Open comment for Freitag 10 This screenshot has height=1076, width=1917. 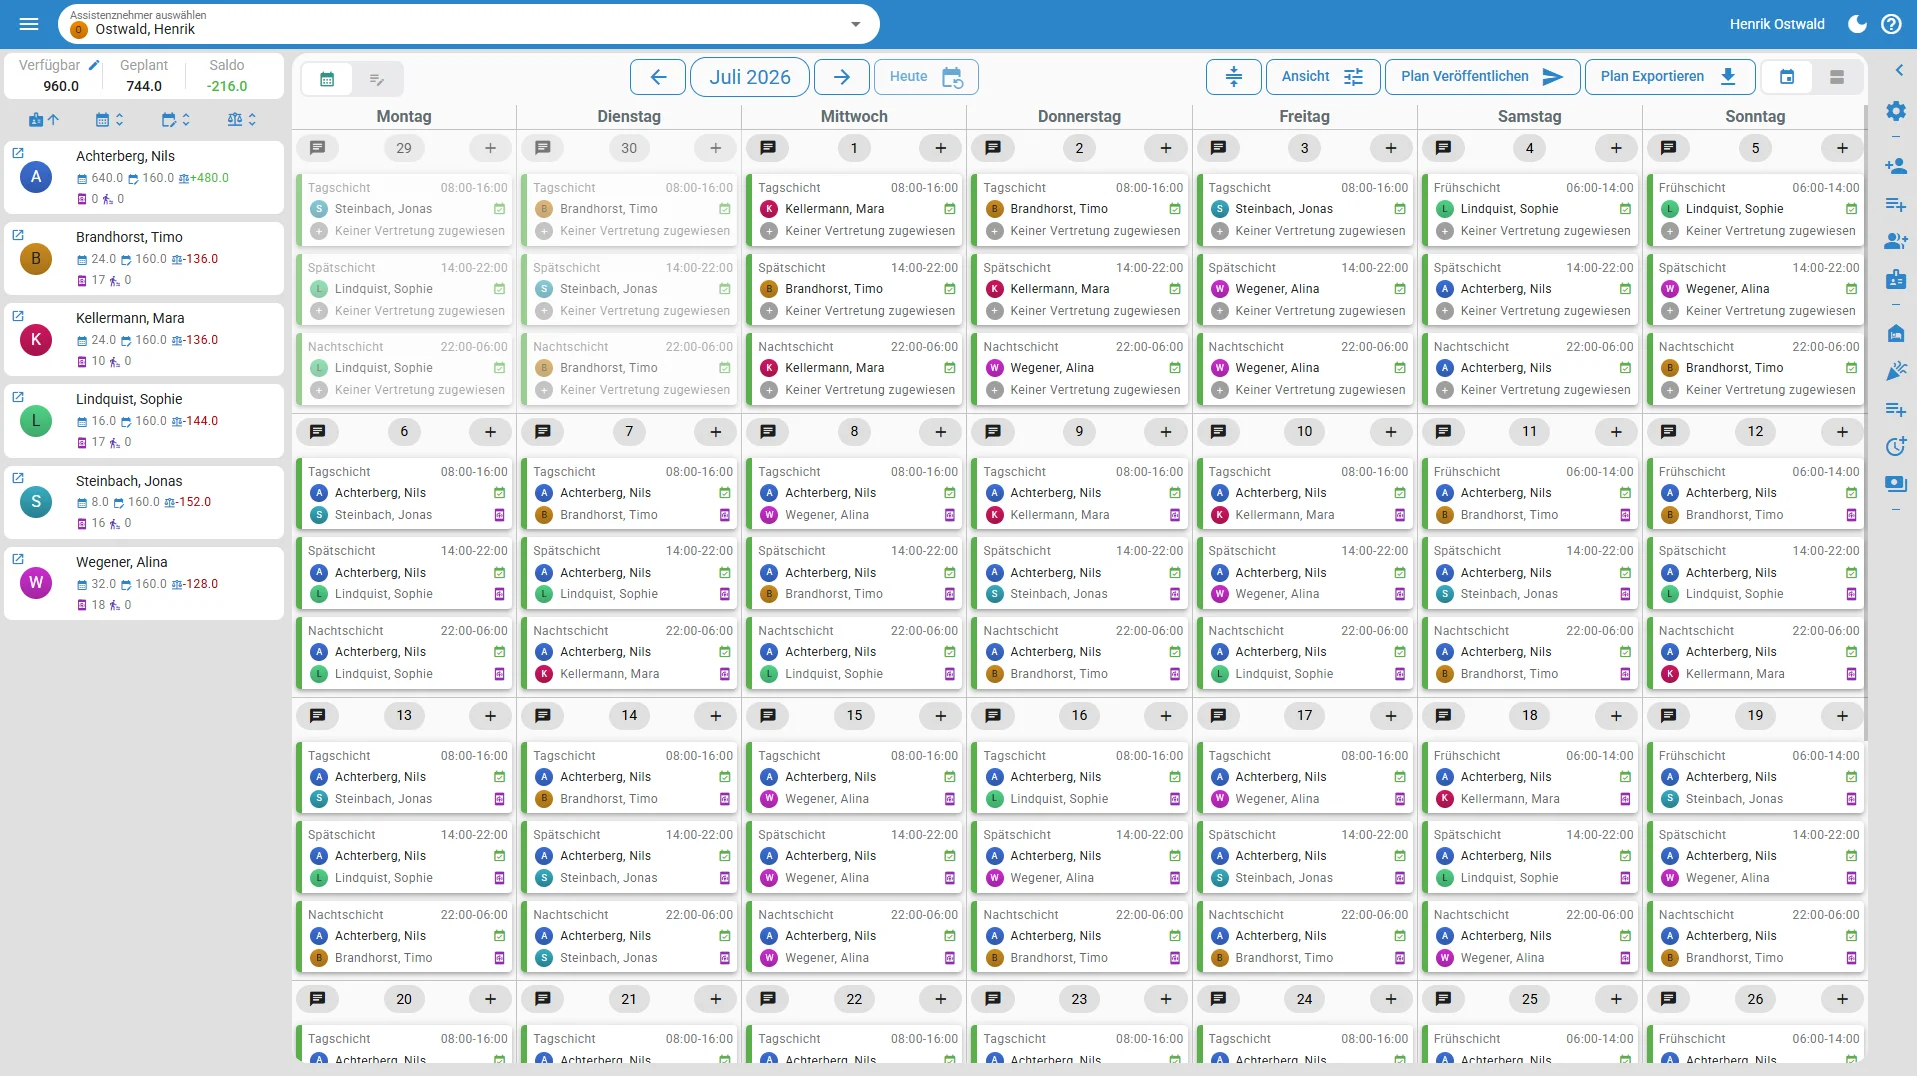[1218, 432]
